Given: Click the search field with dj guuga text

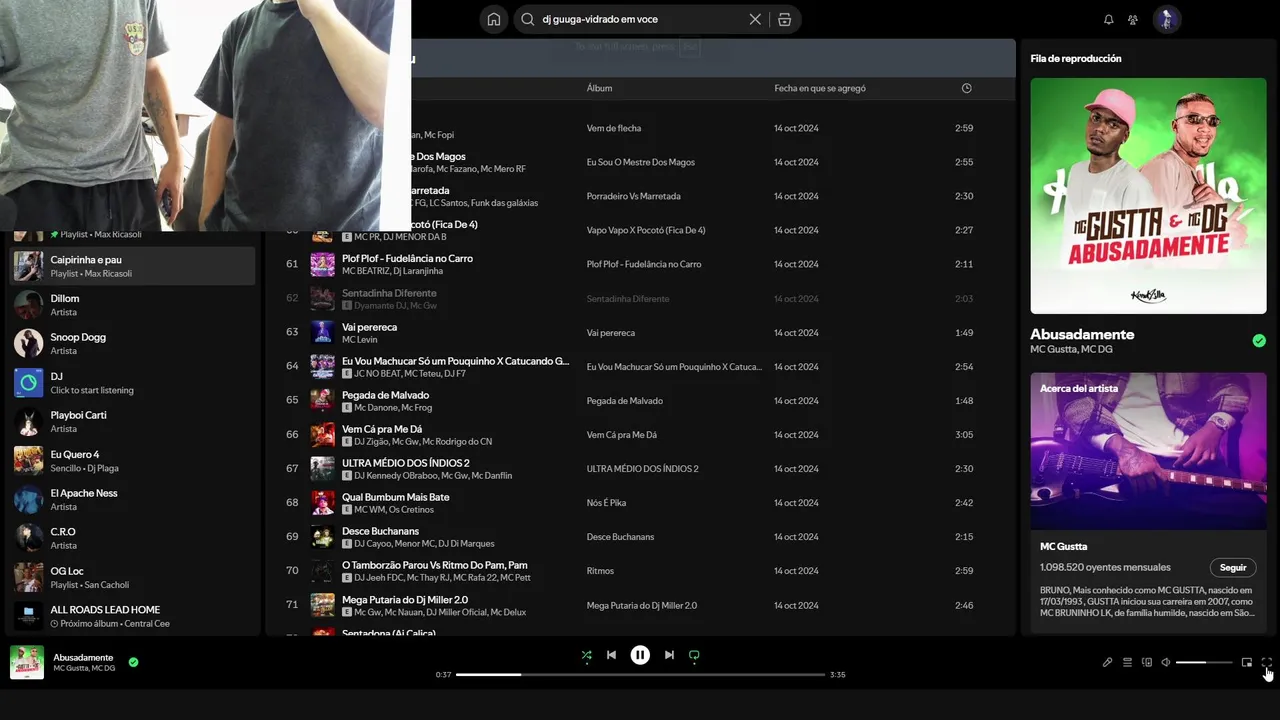Looking at the screenshot, I should pos(641,19).
